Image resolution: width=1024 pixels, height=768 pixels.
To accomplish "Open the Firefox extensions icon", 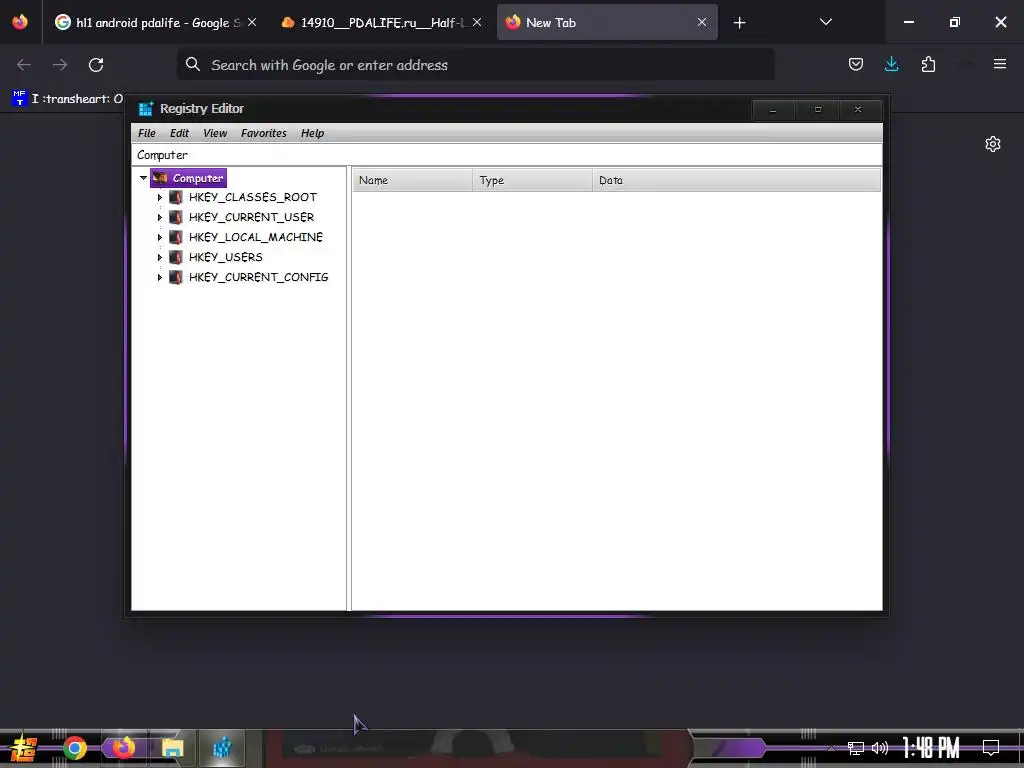I will click(928, 64).
